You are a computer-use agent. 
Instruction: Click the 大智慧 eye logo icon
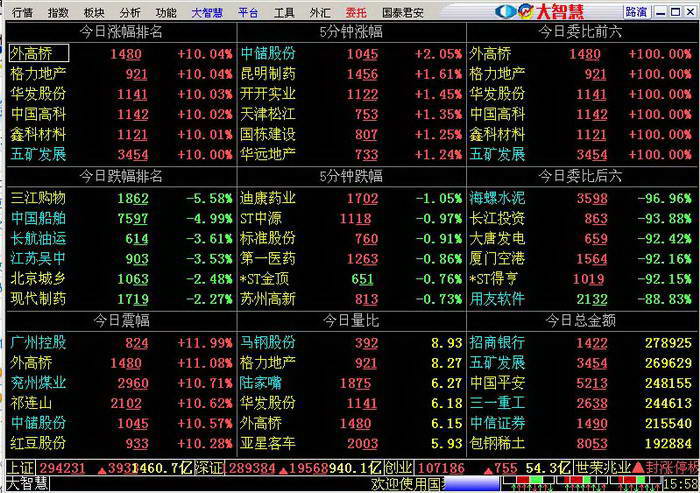point(506,11)
